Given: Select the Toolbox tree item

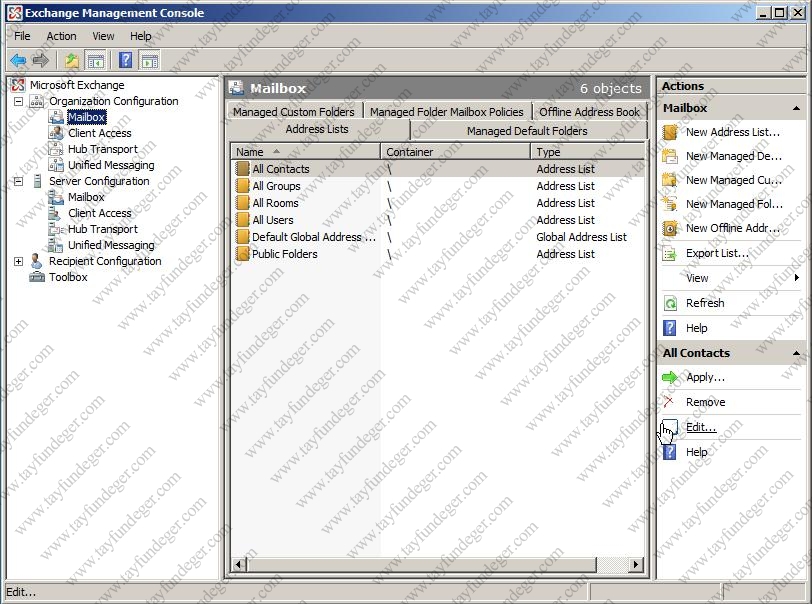Looking at the screenshot, I should point(68,277).
